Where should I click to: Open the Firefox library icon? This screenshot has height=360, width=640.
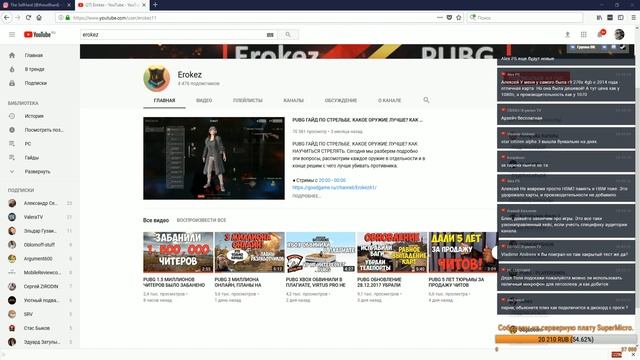(x=599, y=18)
